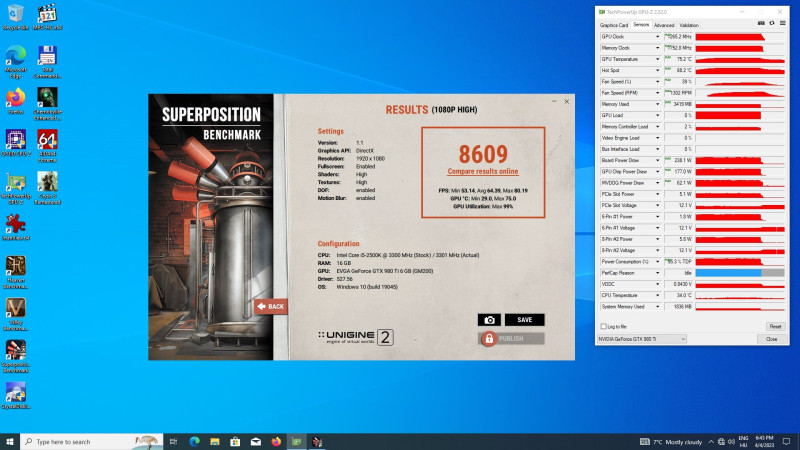Viewport: 800px width, 450px height.
Task: Open the Validation tab in GPU-Z
Action: (x=689, y=25)
